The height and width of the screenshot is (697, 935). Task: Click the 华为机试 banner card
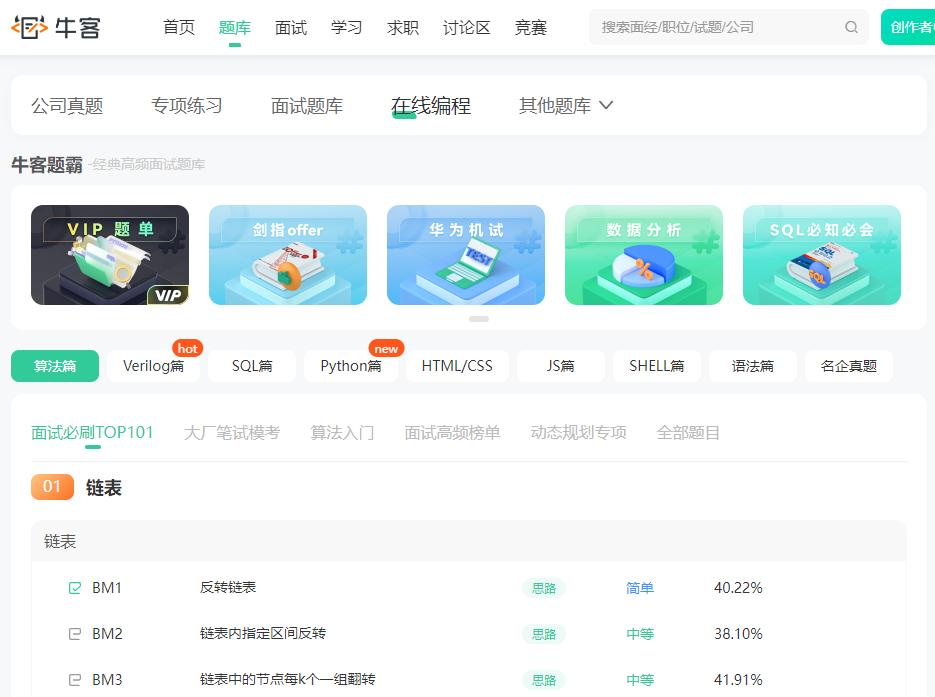[x=465, y=255]
